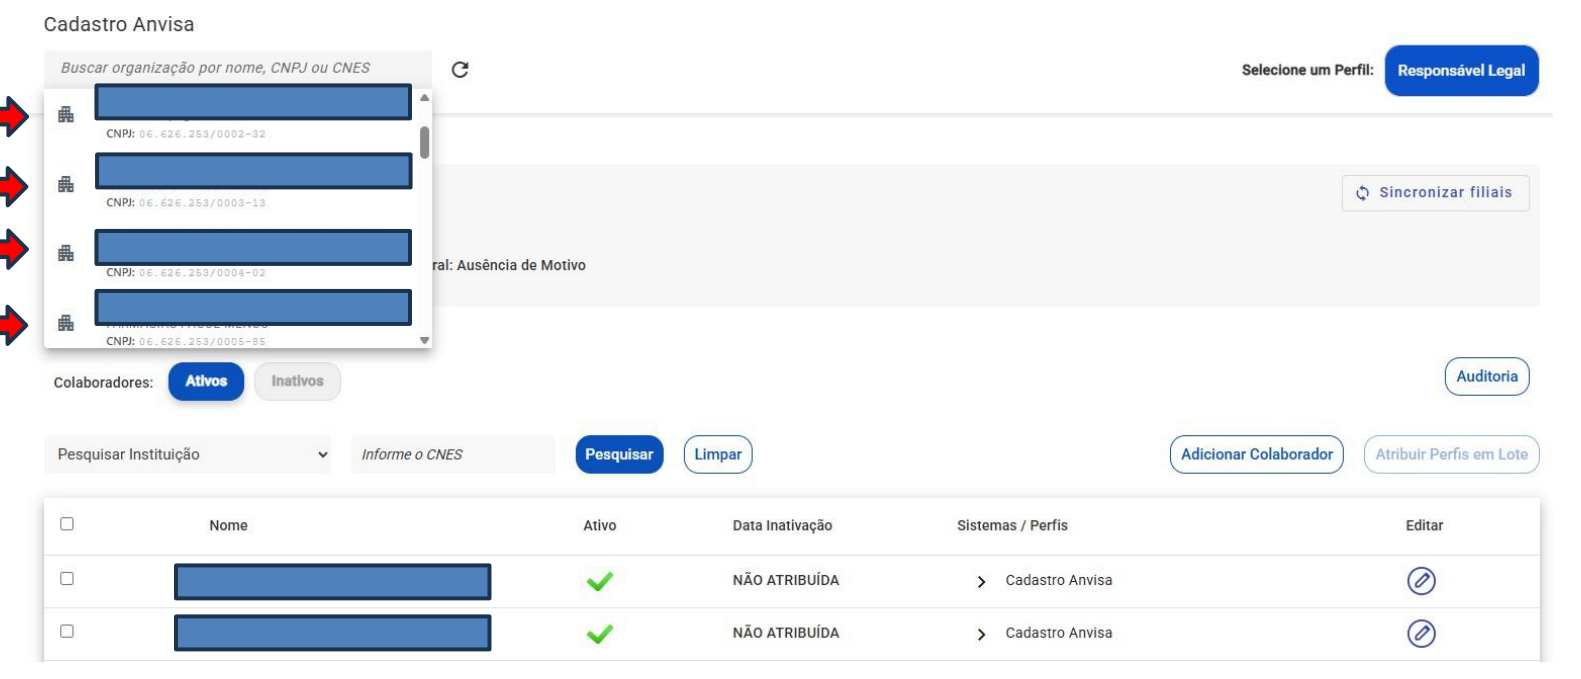This screenshot has width=1581, height=679.
Task: Click Adicionar Colaborador
Action: pos(1256,454)
